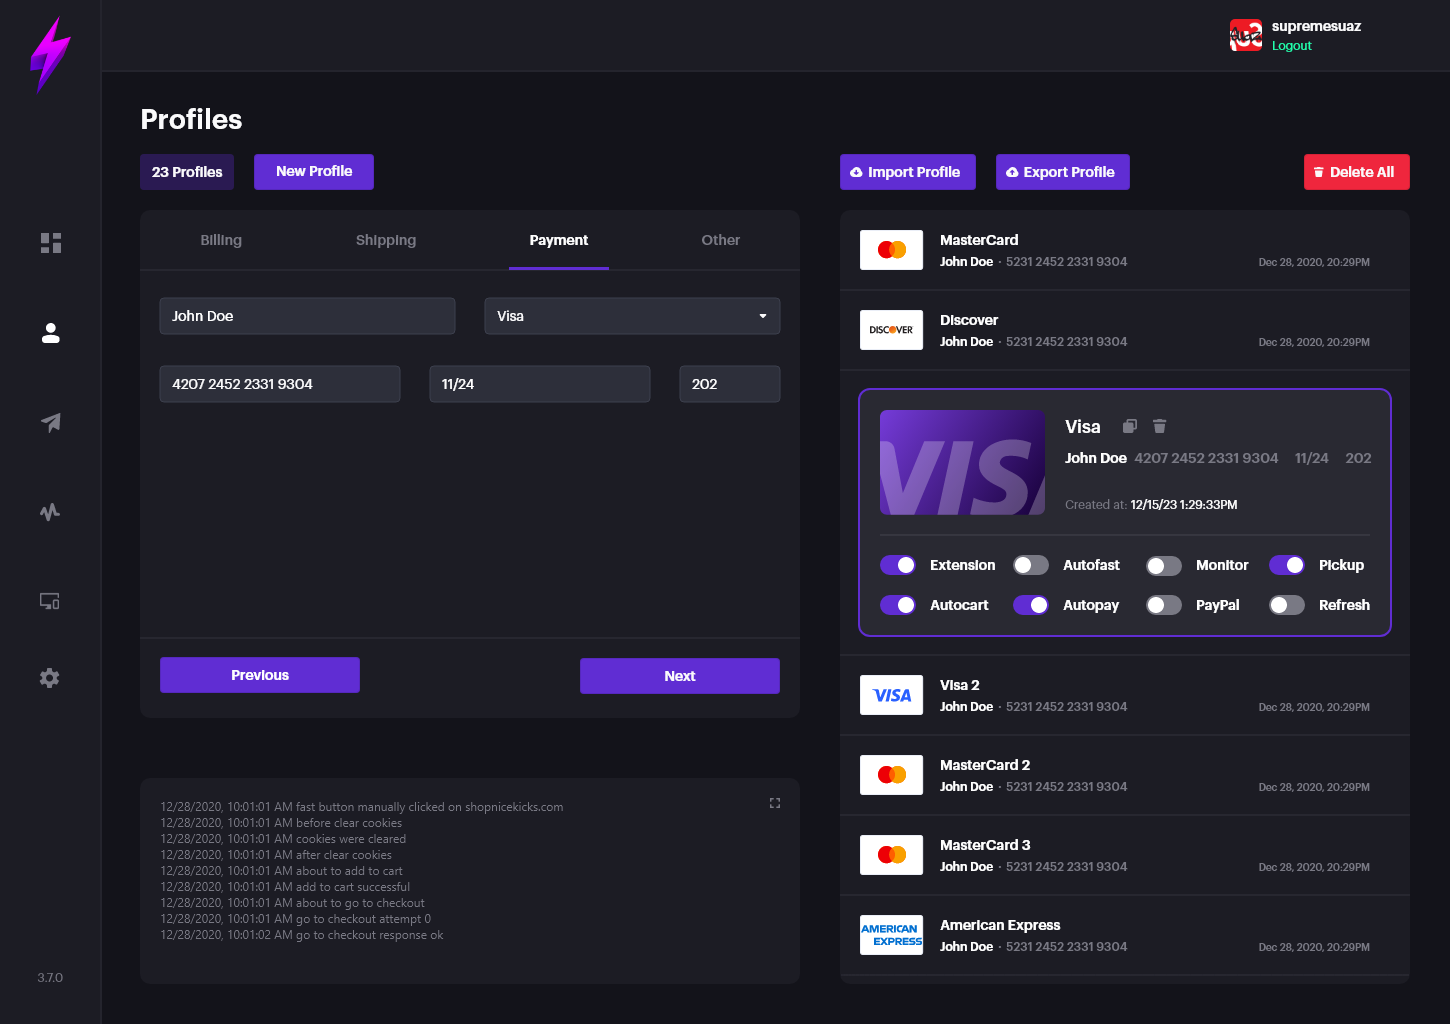Click the supremesuaz username
The height and width of the screenshot is (1024, 1450).
pos(1316,26)
